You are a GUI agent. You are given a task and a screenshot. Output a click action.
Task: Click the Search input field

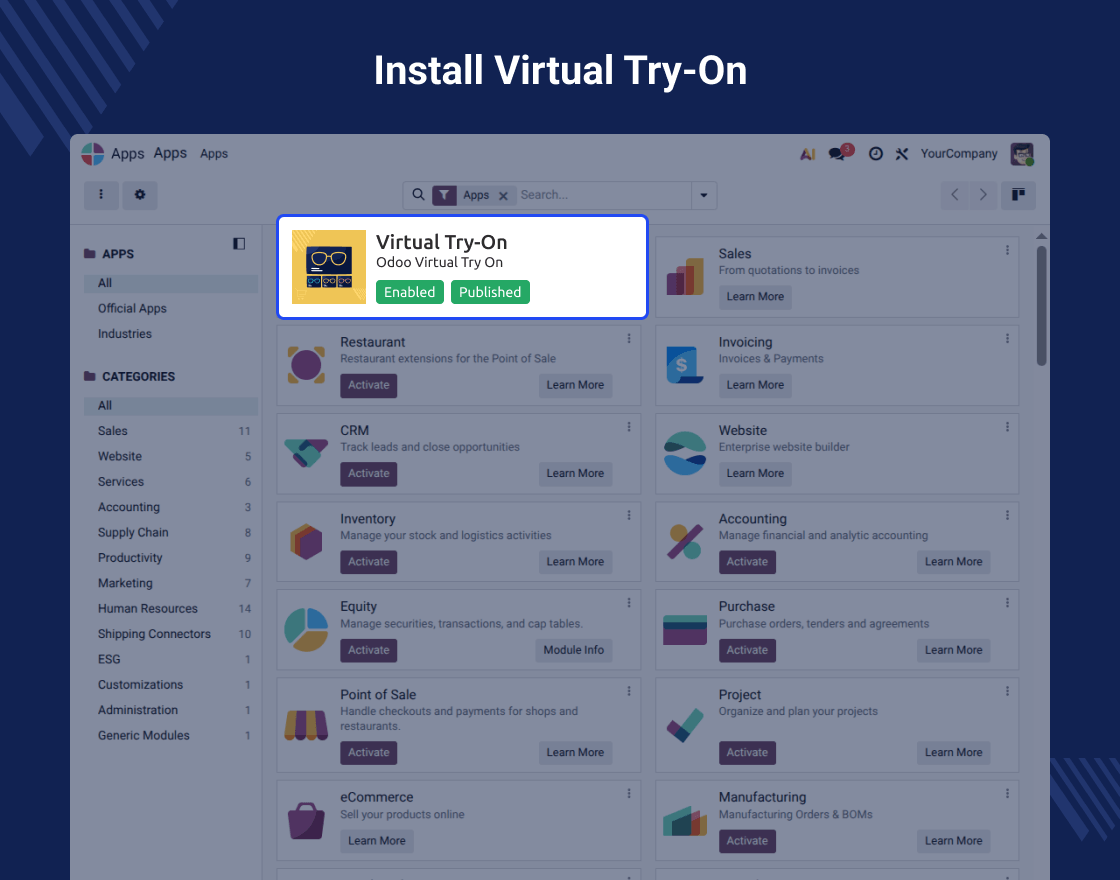[x=604, y=195]
